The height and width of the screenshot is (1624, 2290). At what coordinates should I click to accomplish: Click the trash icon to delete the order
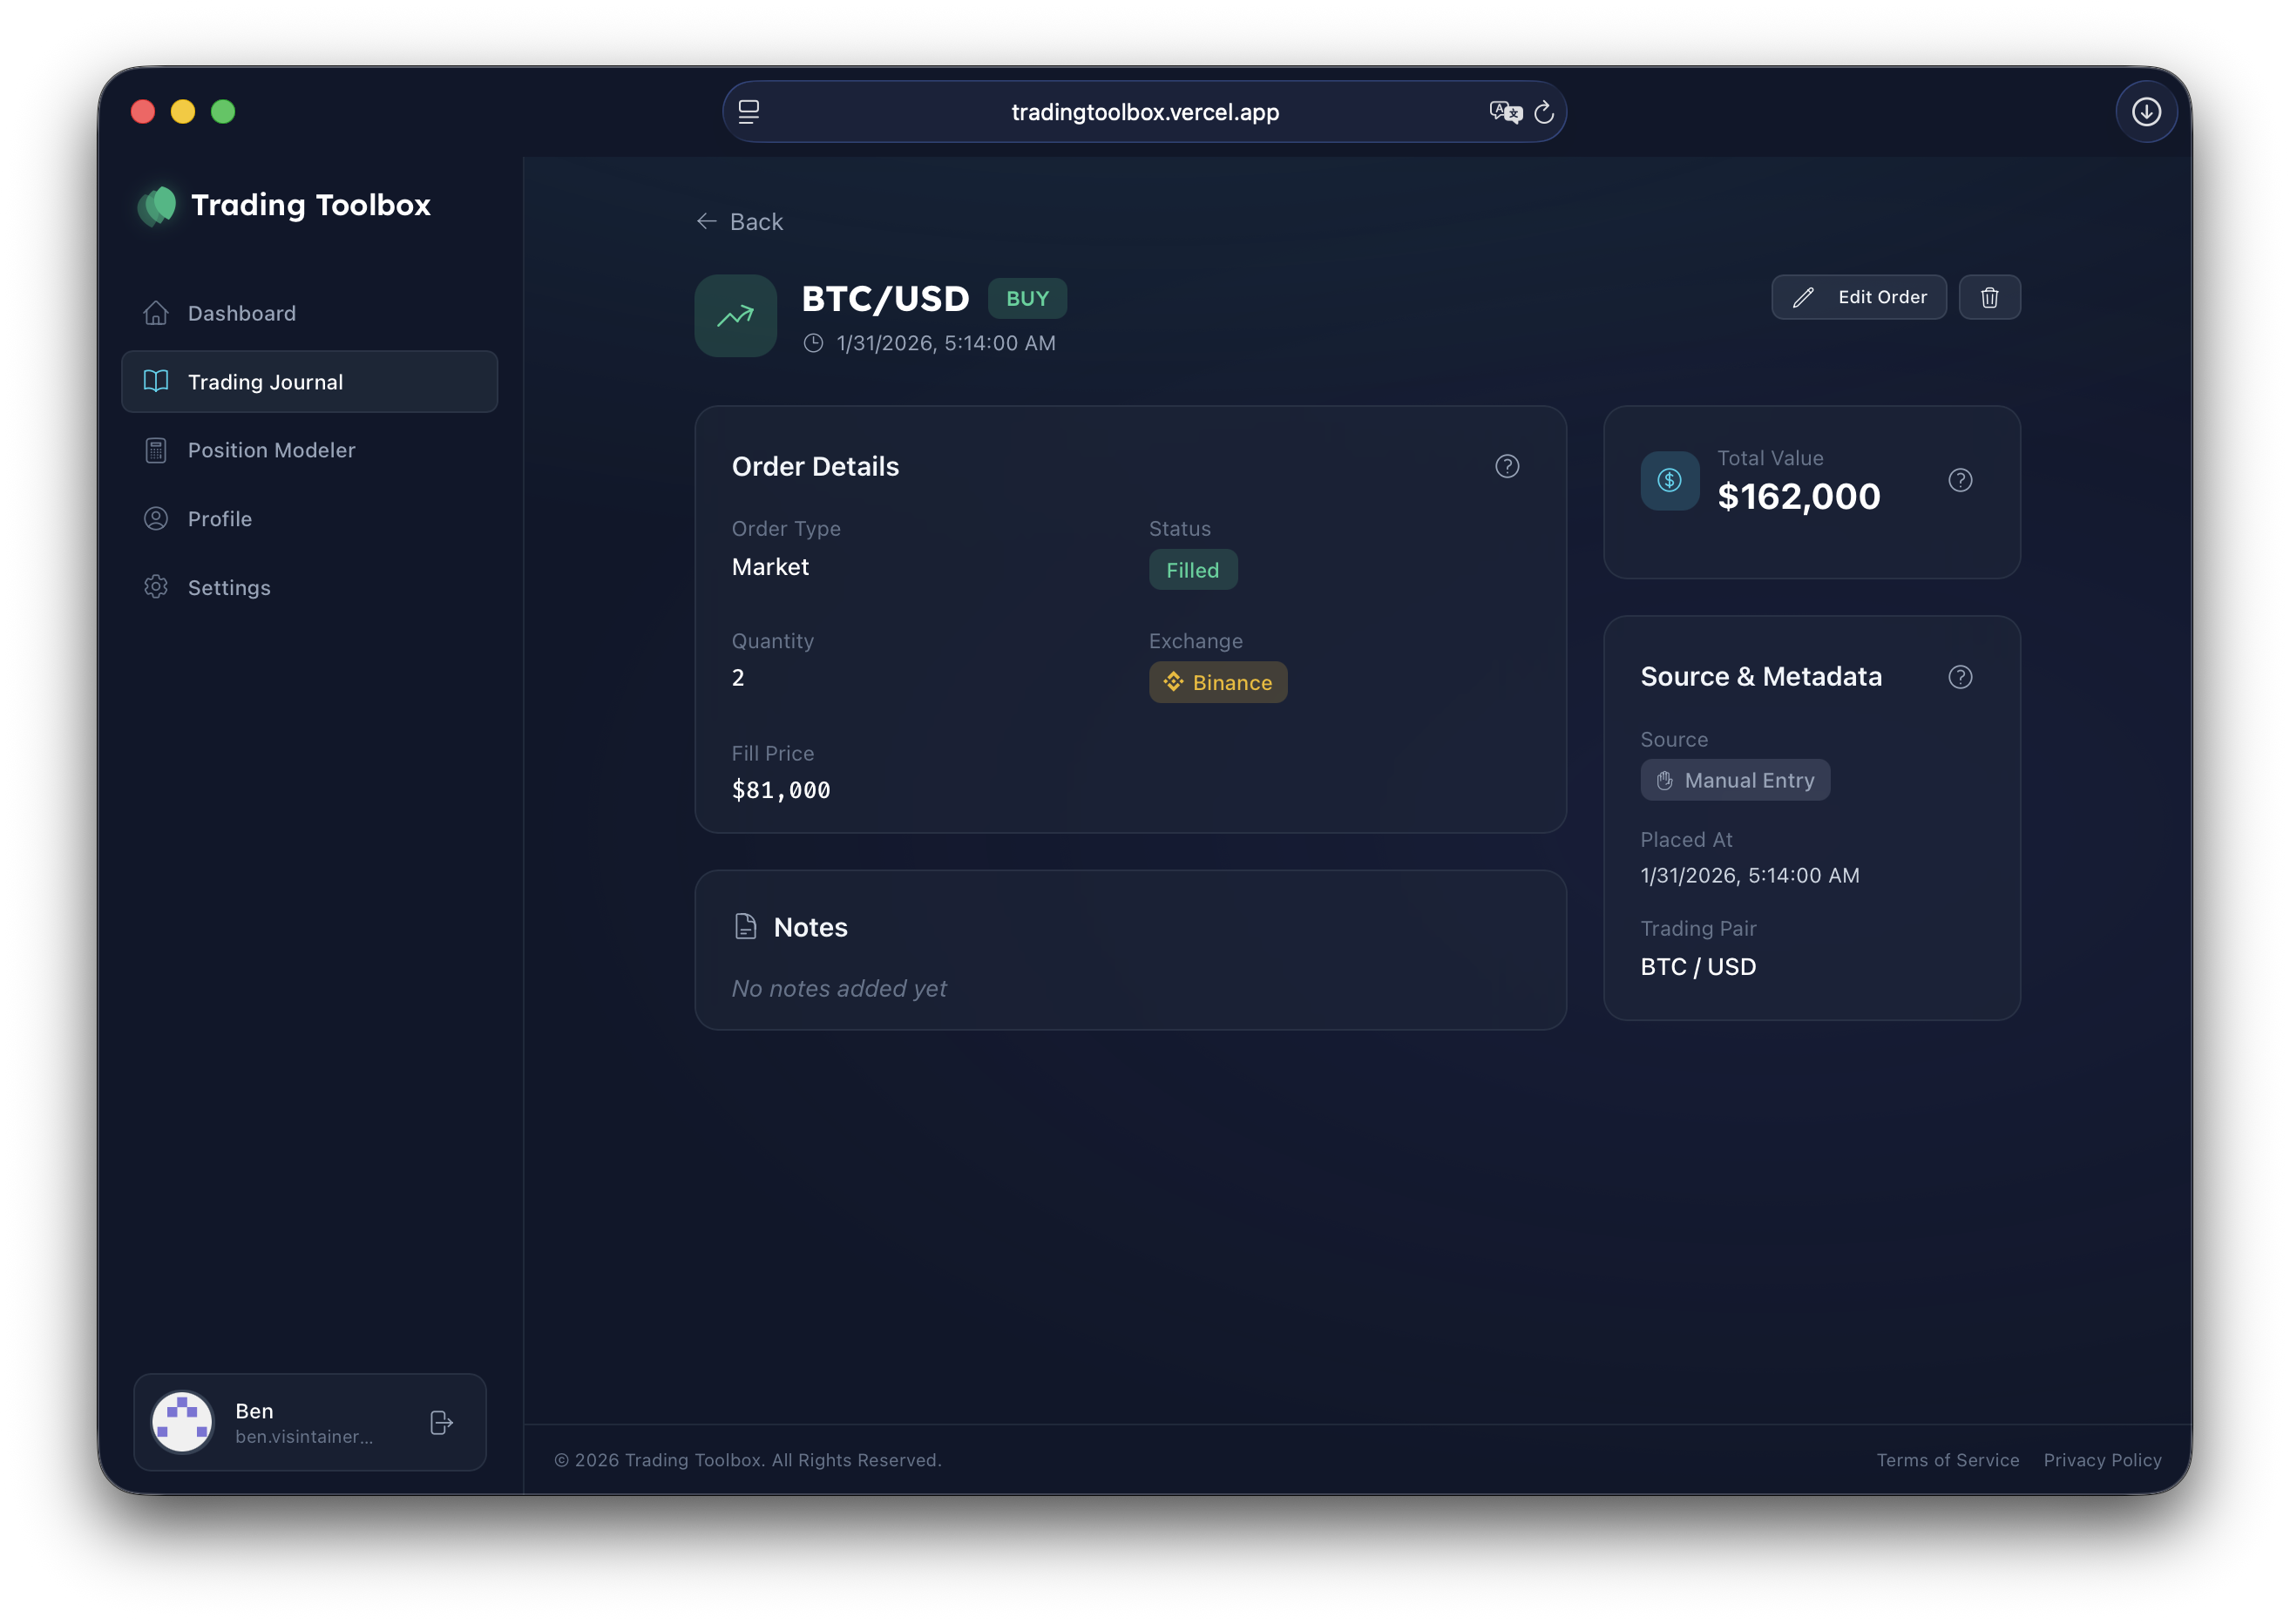point(1989,297)
